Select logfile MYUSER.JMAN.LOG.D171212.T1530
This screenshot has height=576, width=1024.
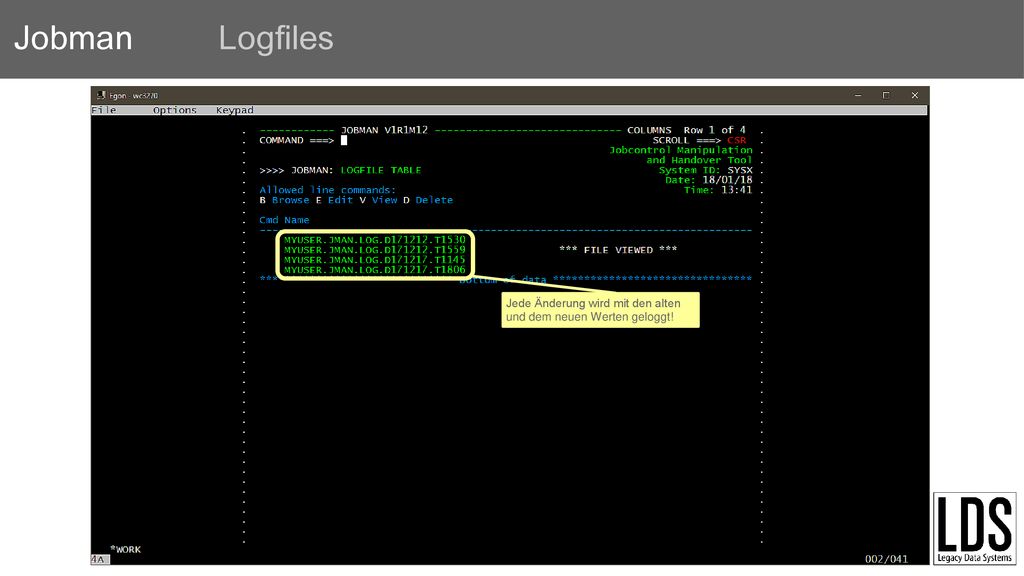374,240
